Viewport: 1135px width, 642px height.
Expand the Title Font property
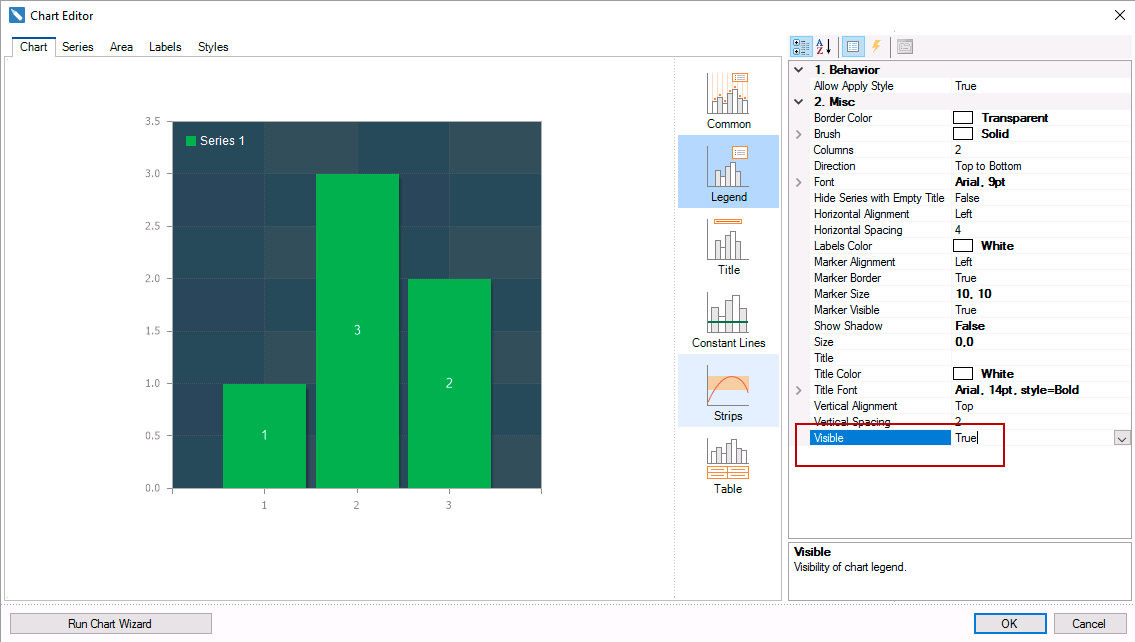(x=798, y=390)
